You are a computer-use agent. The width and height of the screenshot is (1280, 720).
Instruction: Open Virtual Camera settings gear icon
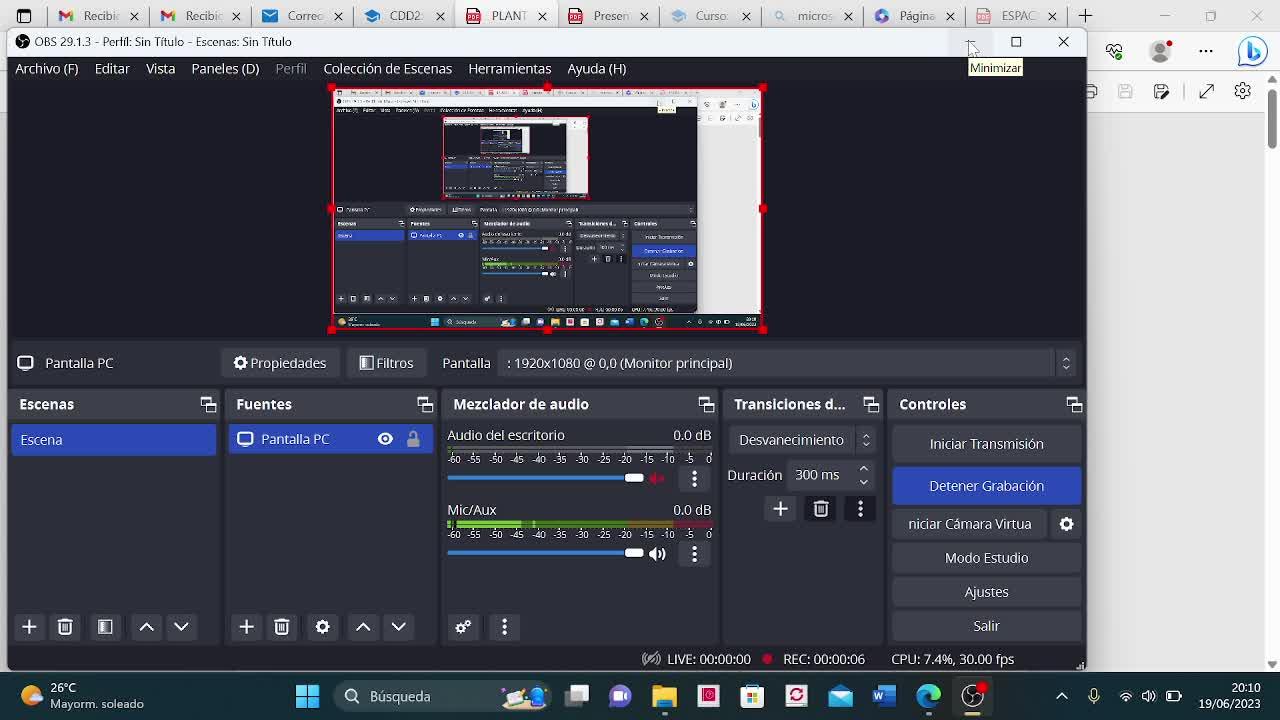pos(1066,524)
